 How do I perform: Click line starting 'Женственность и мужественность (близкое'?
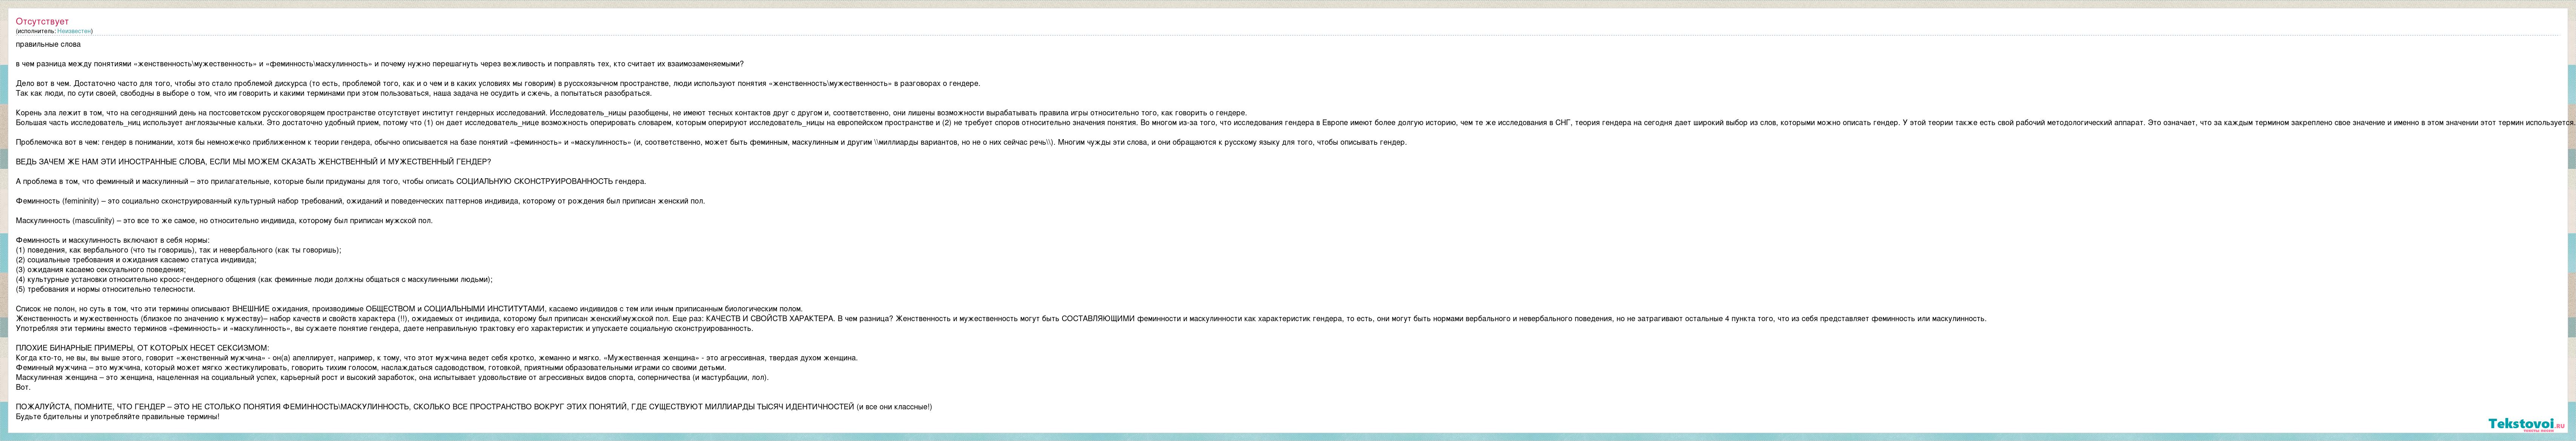[x=1001, y=318]
